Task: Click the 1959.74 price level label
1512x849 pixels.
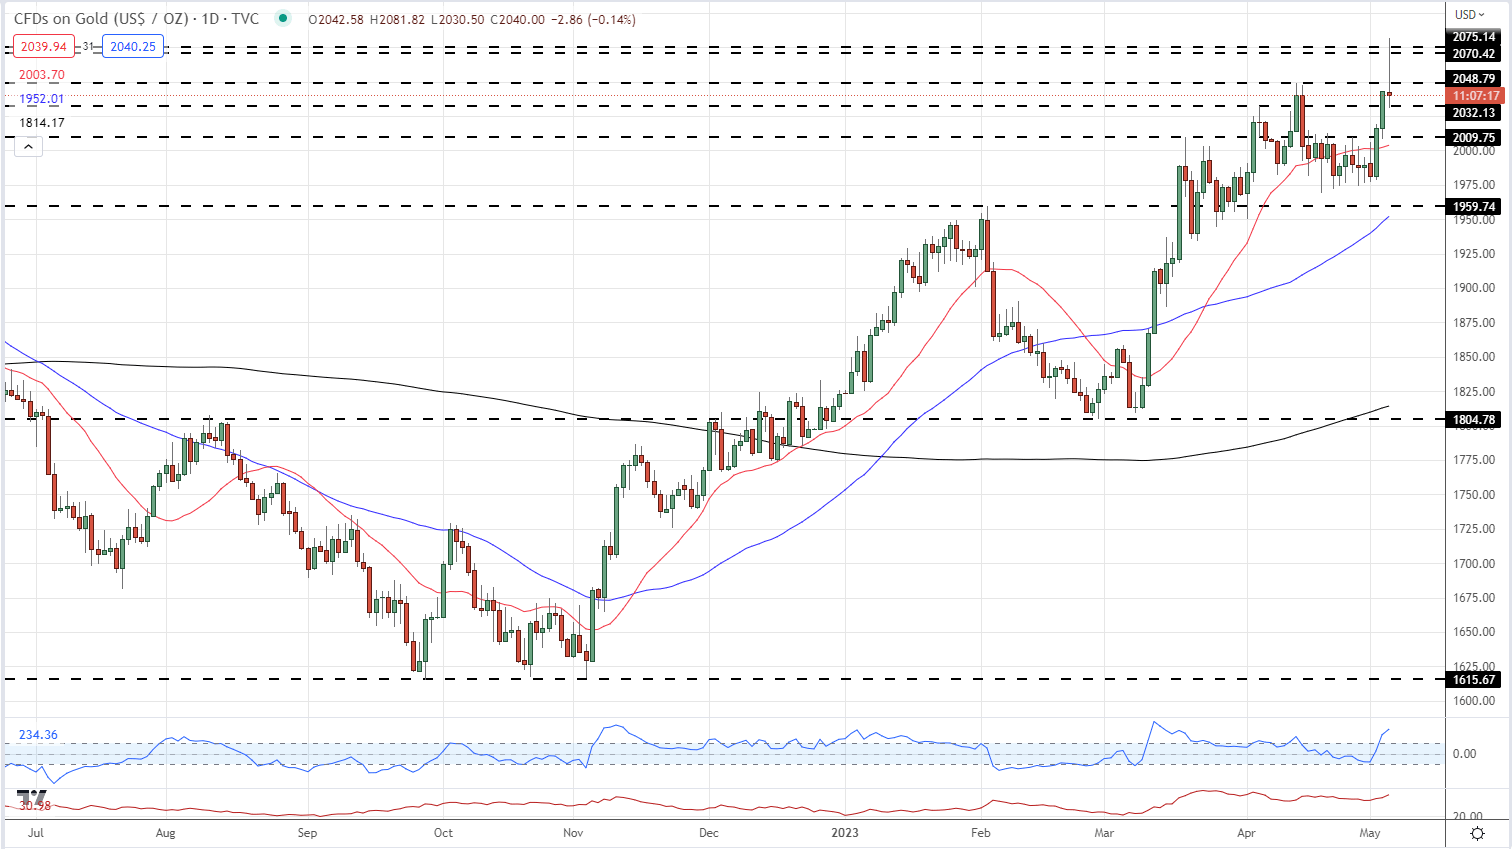Action: (x=1474, y=207)
